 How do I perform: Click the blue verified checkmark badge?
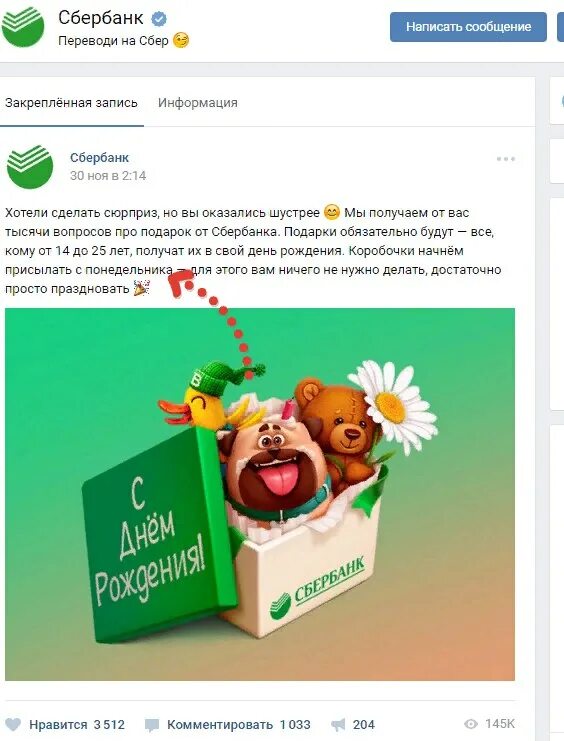click(159, 19)
